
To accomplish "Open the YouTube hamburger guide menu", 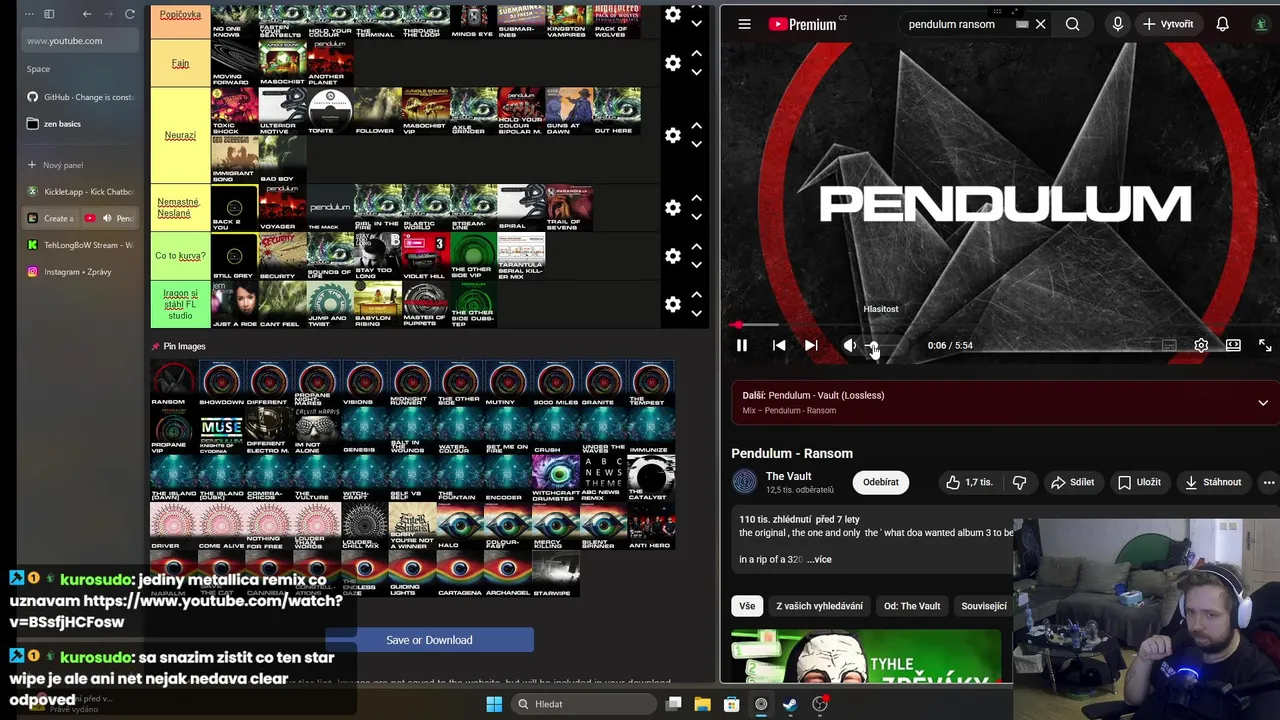I will [744, 24].
